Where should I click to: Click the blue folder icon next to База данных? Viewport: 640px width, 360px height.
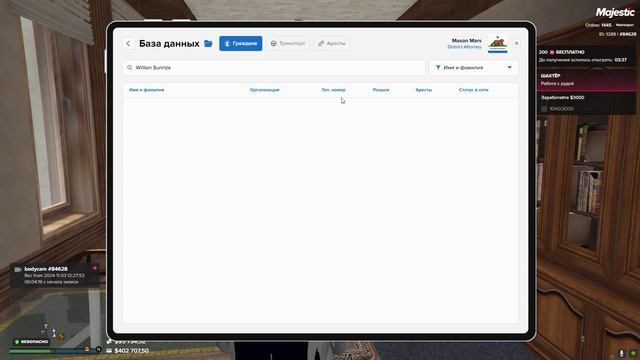pyautogui.click(x=208, y=43)
